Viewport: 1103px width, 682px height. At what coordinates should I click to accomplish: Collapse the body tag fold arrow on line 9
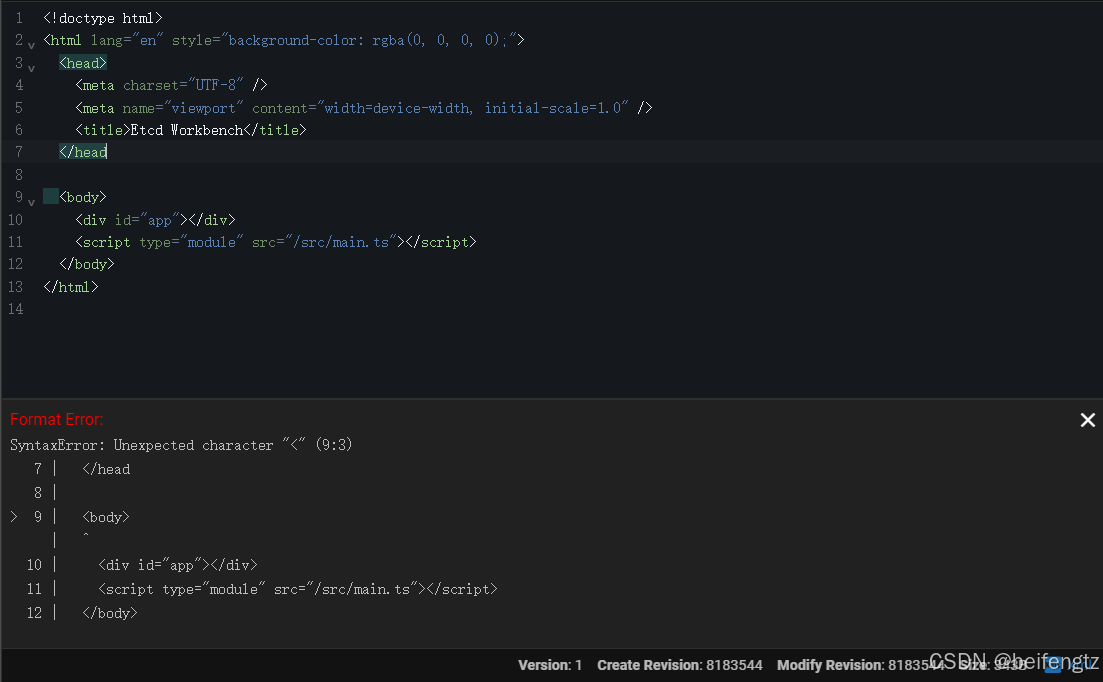pos(32,202)
